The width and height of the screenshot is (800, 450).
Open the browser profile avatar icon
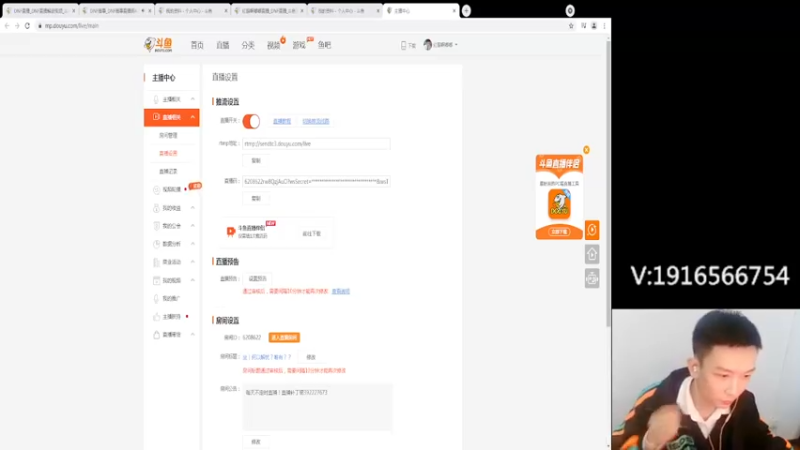[x=594, y=26]
